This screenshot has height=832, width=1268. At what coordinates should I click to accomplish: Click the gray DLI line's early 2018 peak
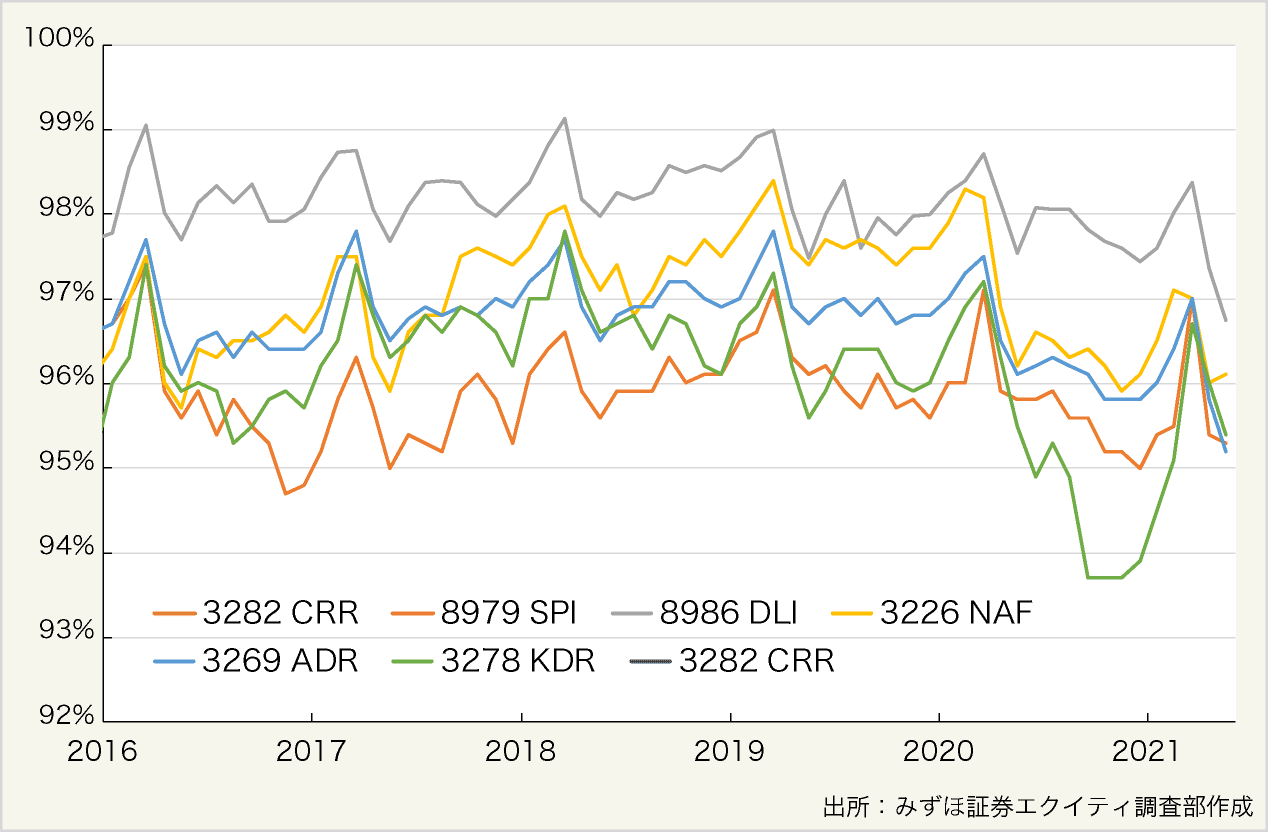coord(564,119)
